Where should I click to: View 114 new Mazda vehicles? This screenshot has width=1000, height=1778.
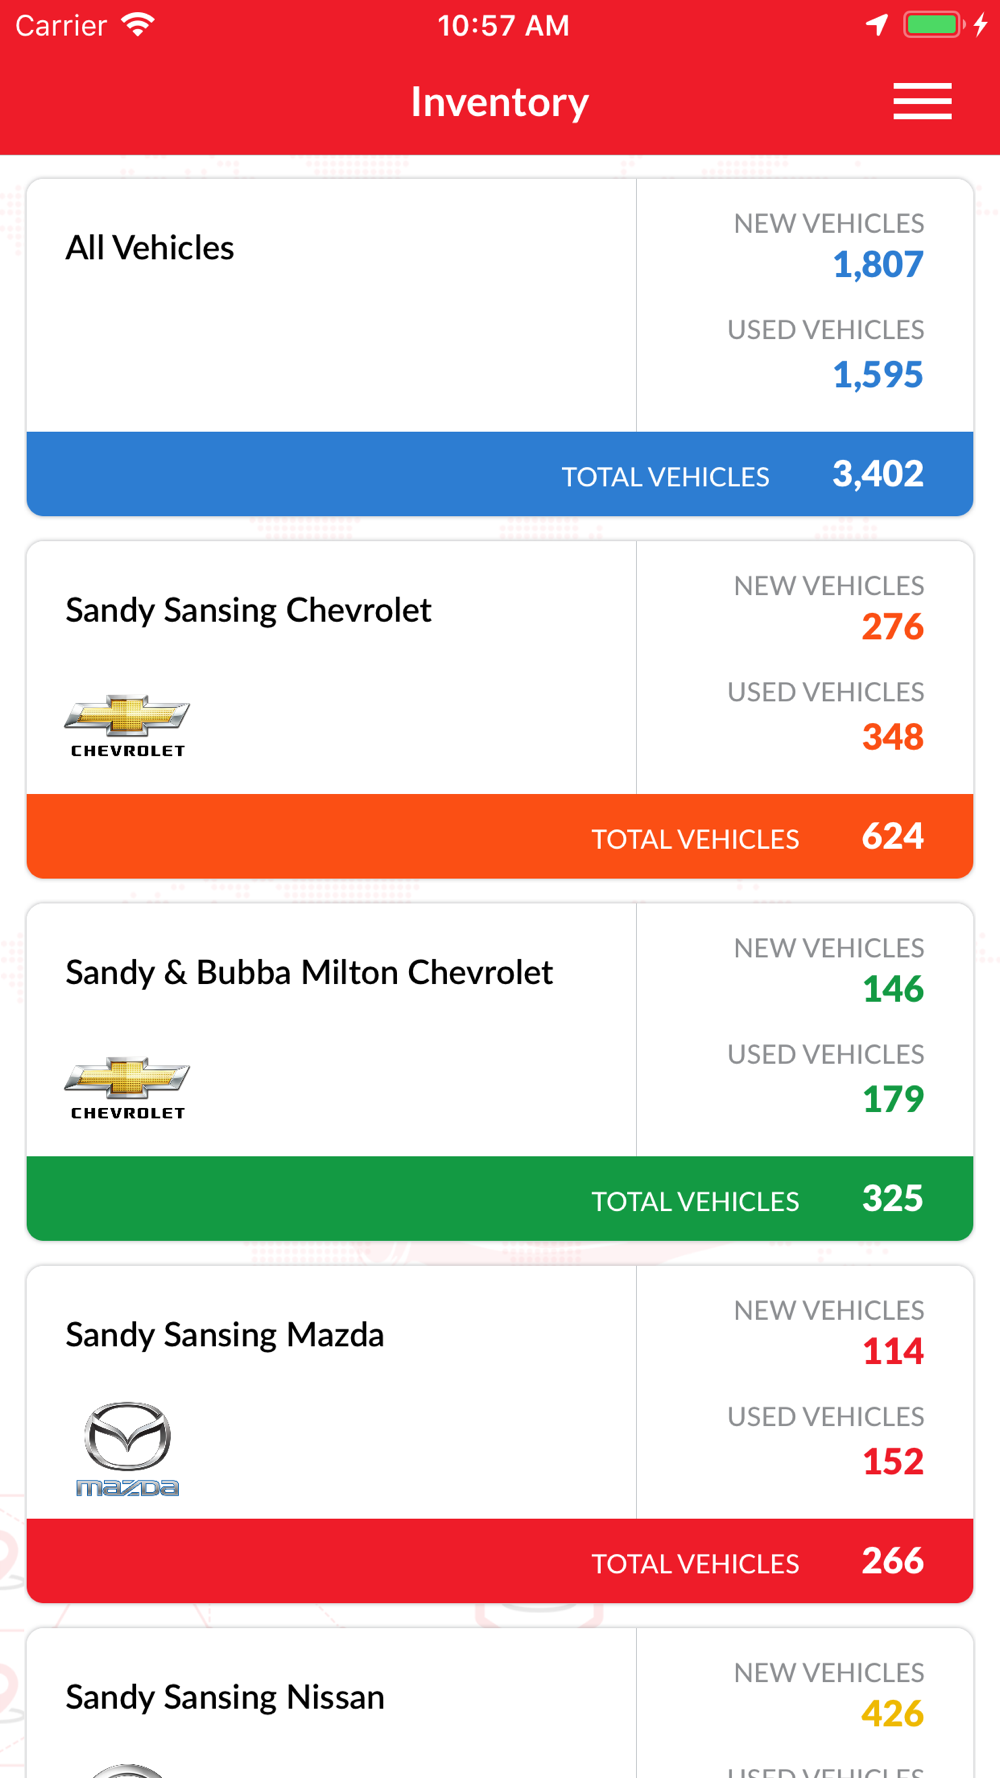pyautogui.click(x=893, y=1352)
